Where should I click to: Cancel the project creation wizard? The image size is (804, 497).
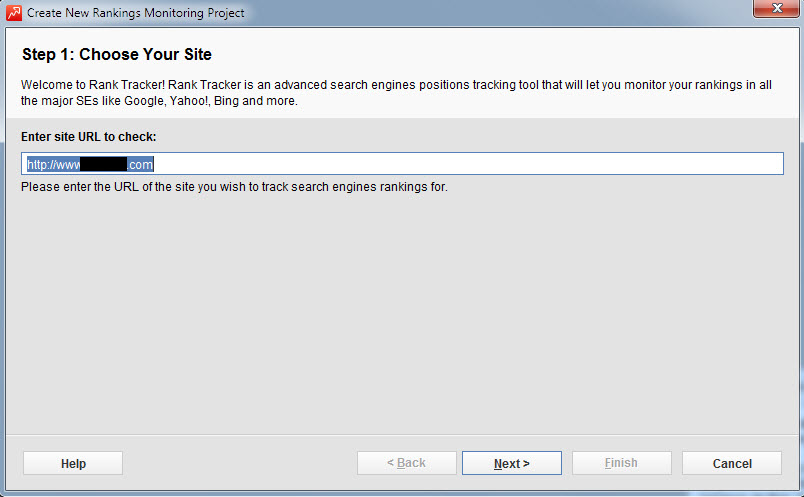tap(732, 463)
